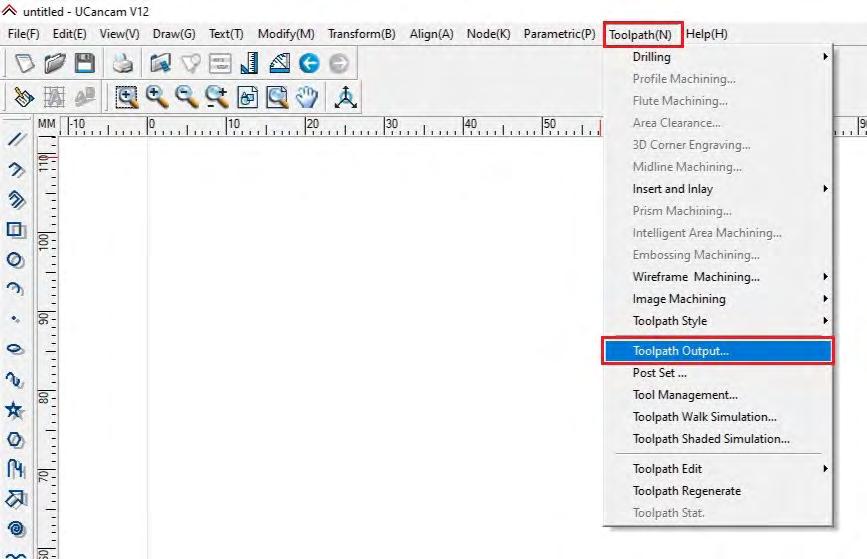Click the paint bucket fill icon

pyautogui.click(x=23, y=97)
